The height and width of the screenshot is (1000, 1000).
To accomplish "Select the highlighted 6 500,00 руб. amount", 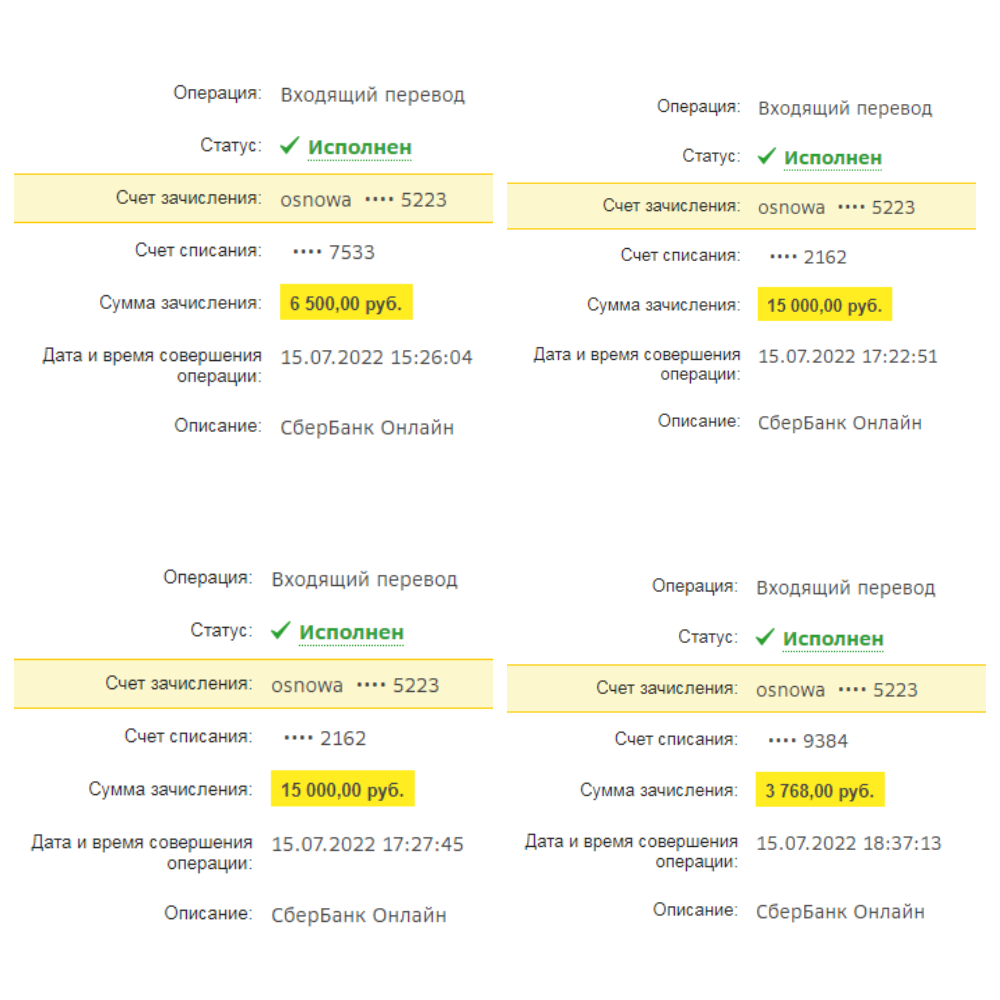I will [346, 304].
